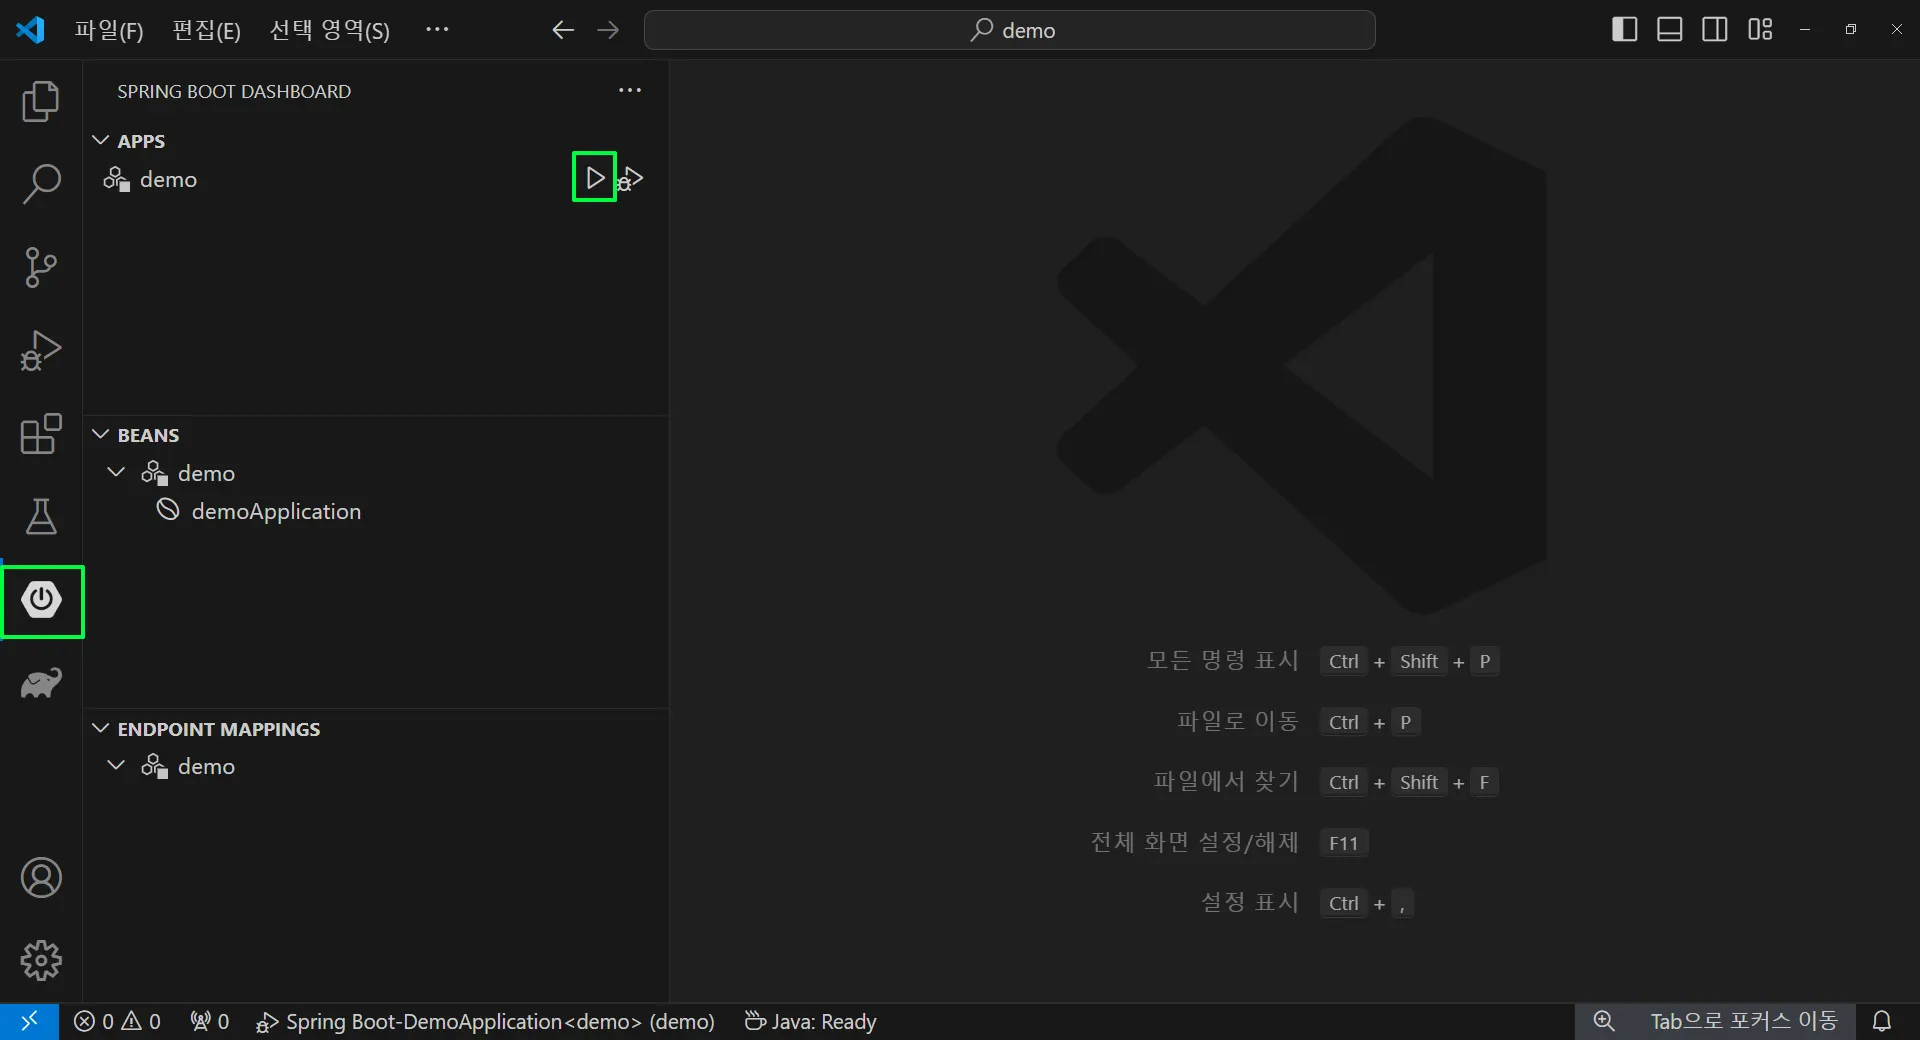1920x1040 pixels.
Task: Open the Extensions view
Action: (41, 433)
